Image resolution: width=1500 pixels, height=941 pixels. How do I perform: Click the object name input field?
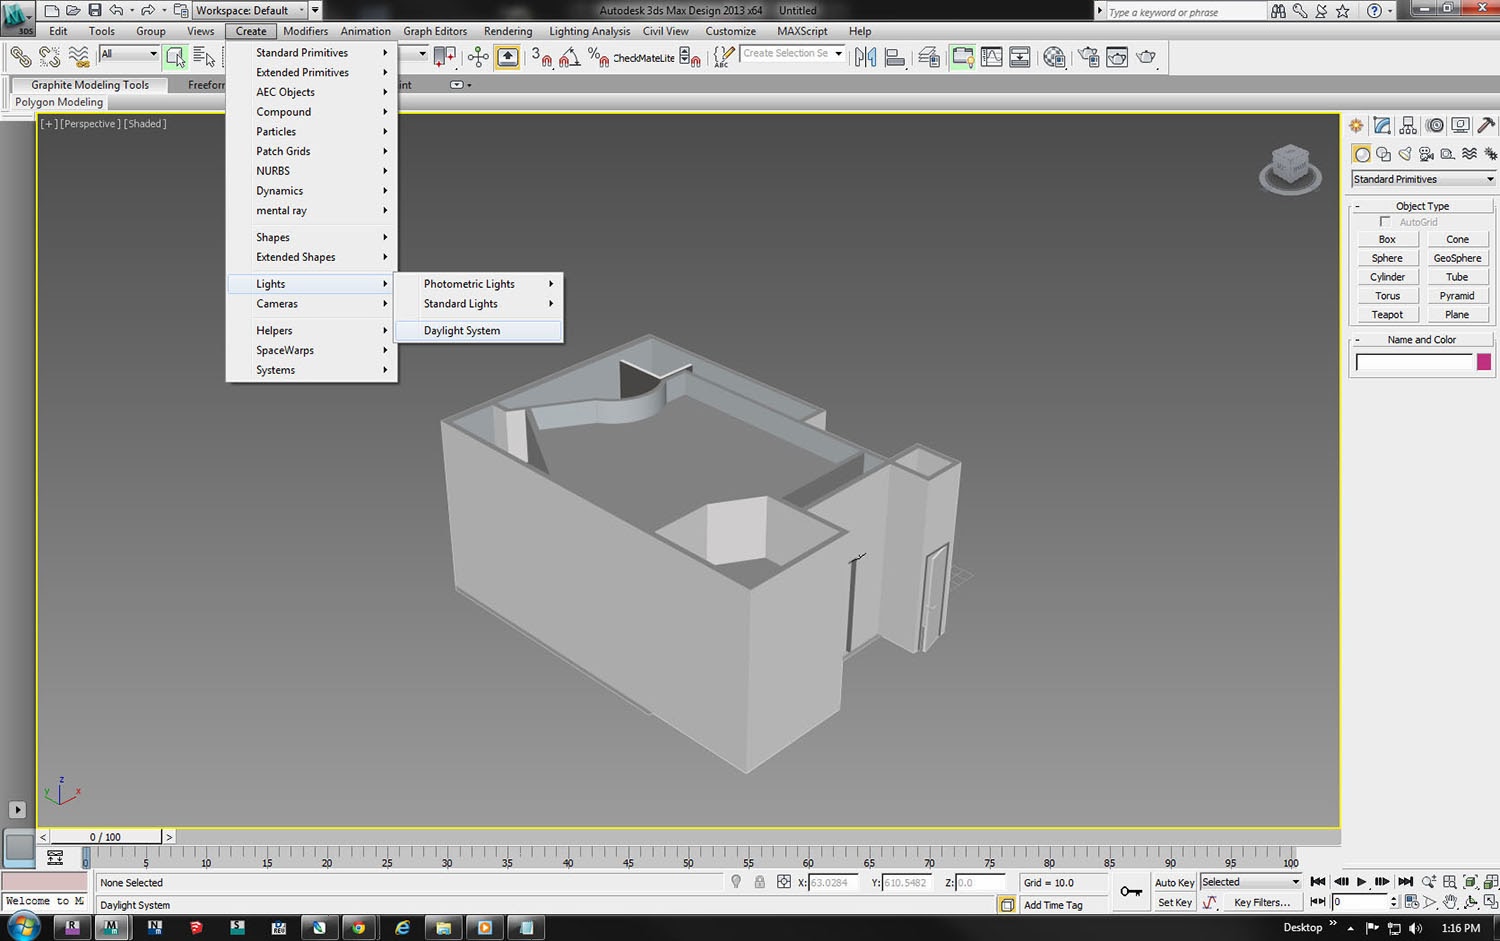click(1414, 362)
